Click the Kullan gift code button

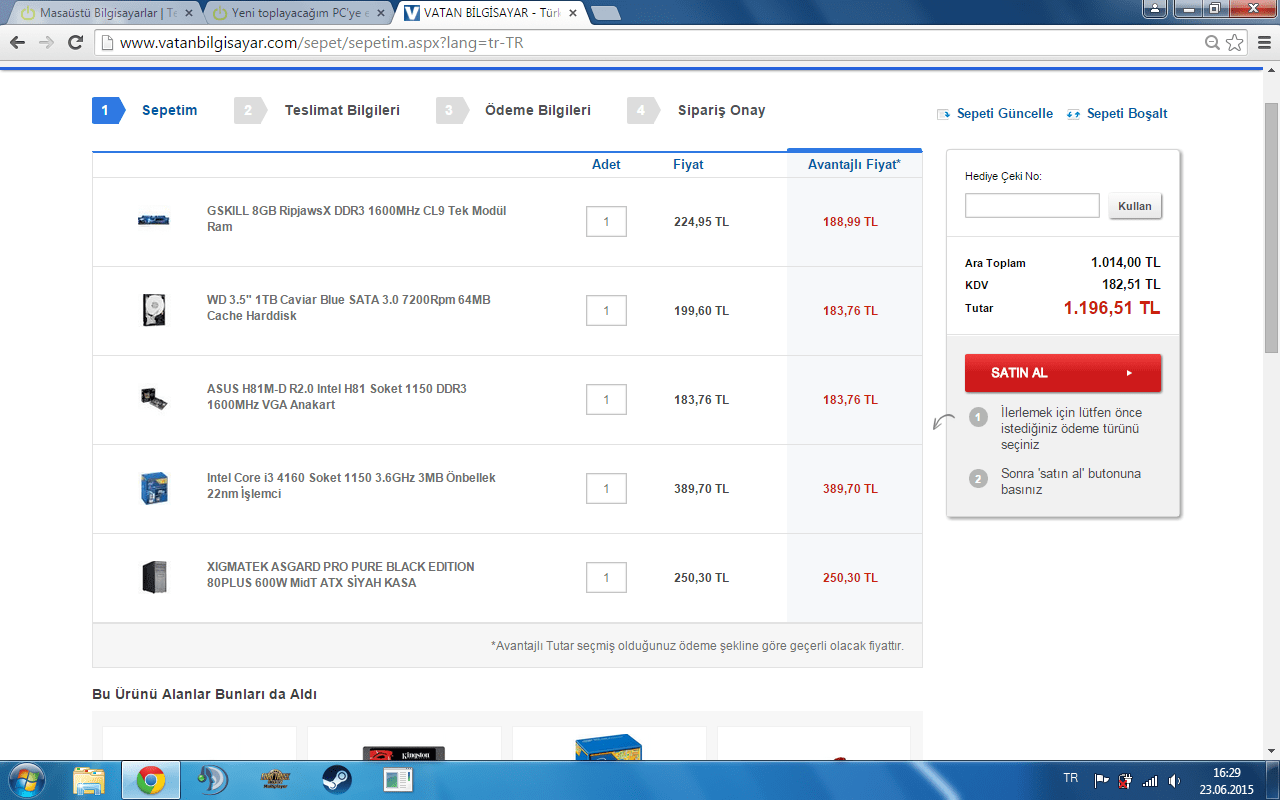pos(1135,206)
